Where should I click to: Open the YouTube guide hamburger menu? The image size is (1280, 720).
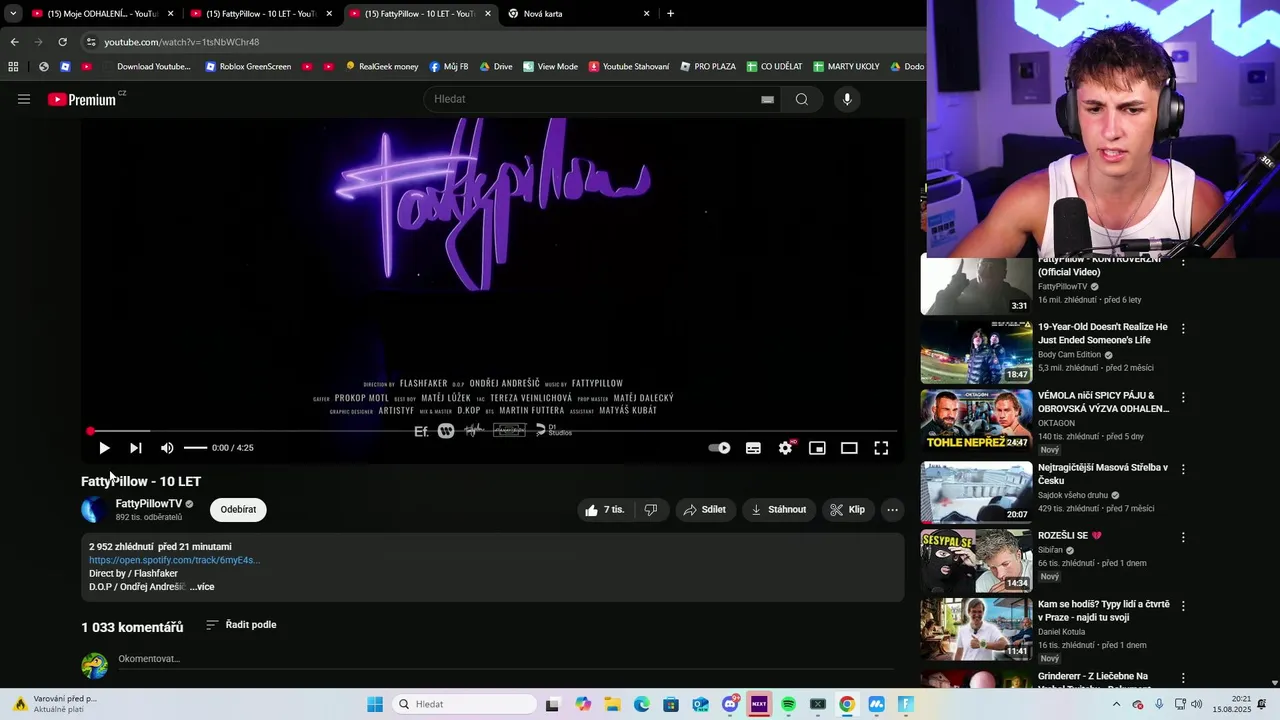click(24, 99)
